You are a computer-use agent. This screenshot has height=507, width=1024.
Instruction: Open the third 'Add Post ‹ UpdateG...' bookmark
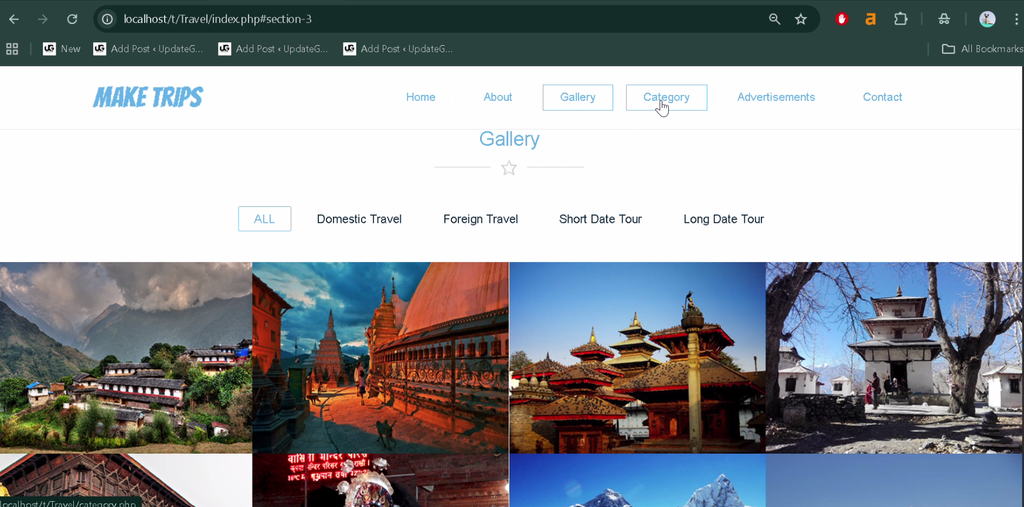tap(398, 49)
